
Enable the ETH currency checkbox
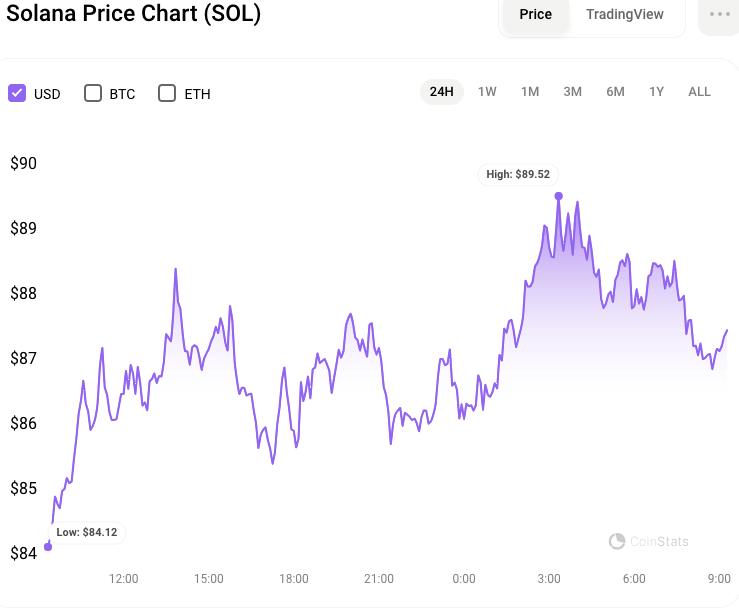coord(167,93)
